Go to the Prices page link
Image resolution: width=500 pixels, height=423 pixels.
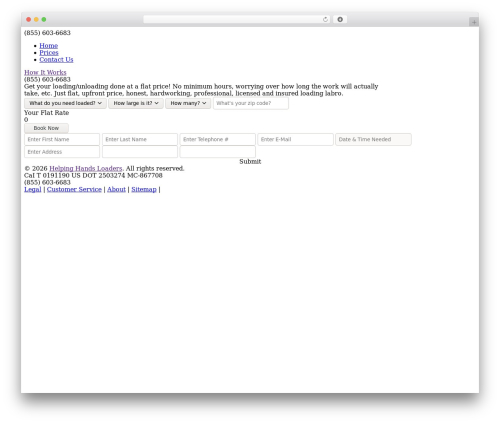(49, 53)
